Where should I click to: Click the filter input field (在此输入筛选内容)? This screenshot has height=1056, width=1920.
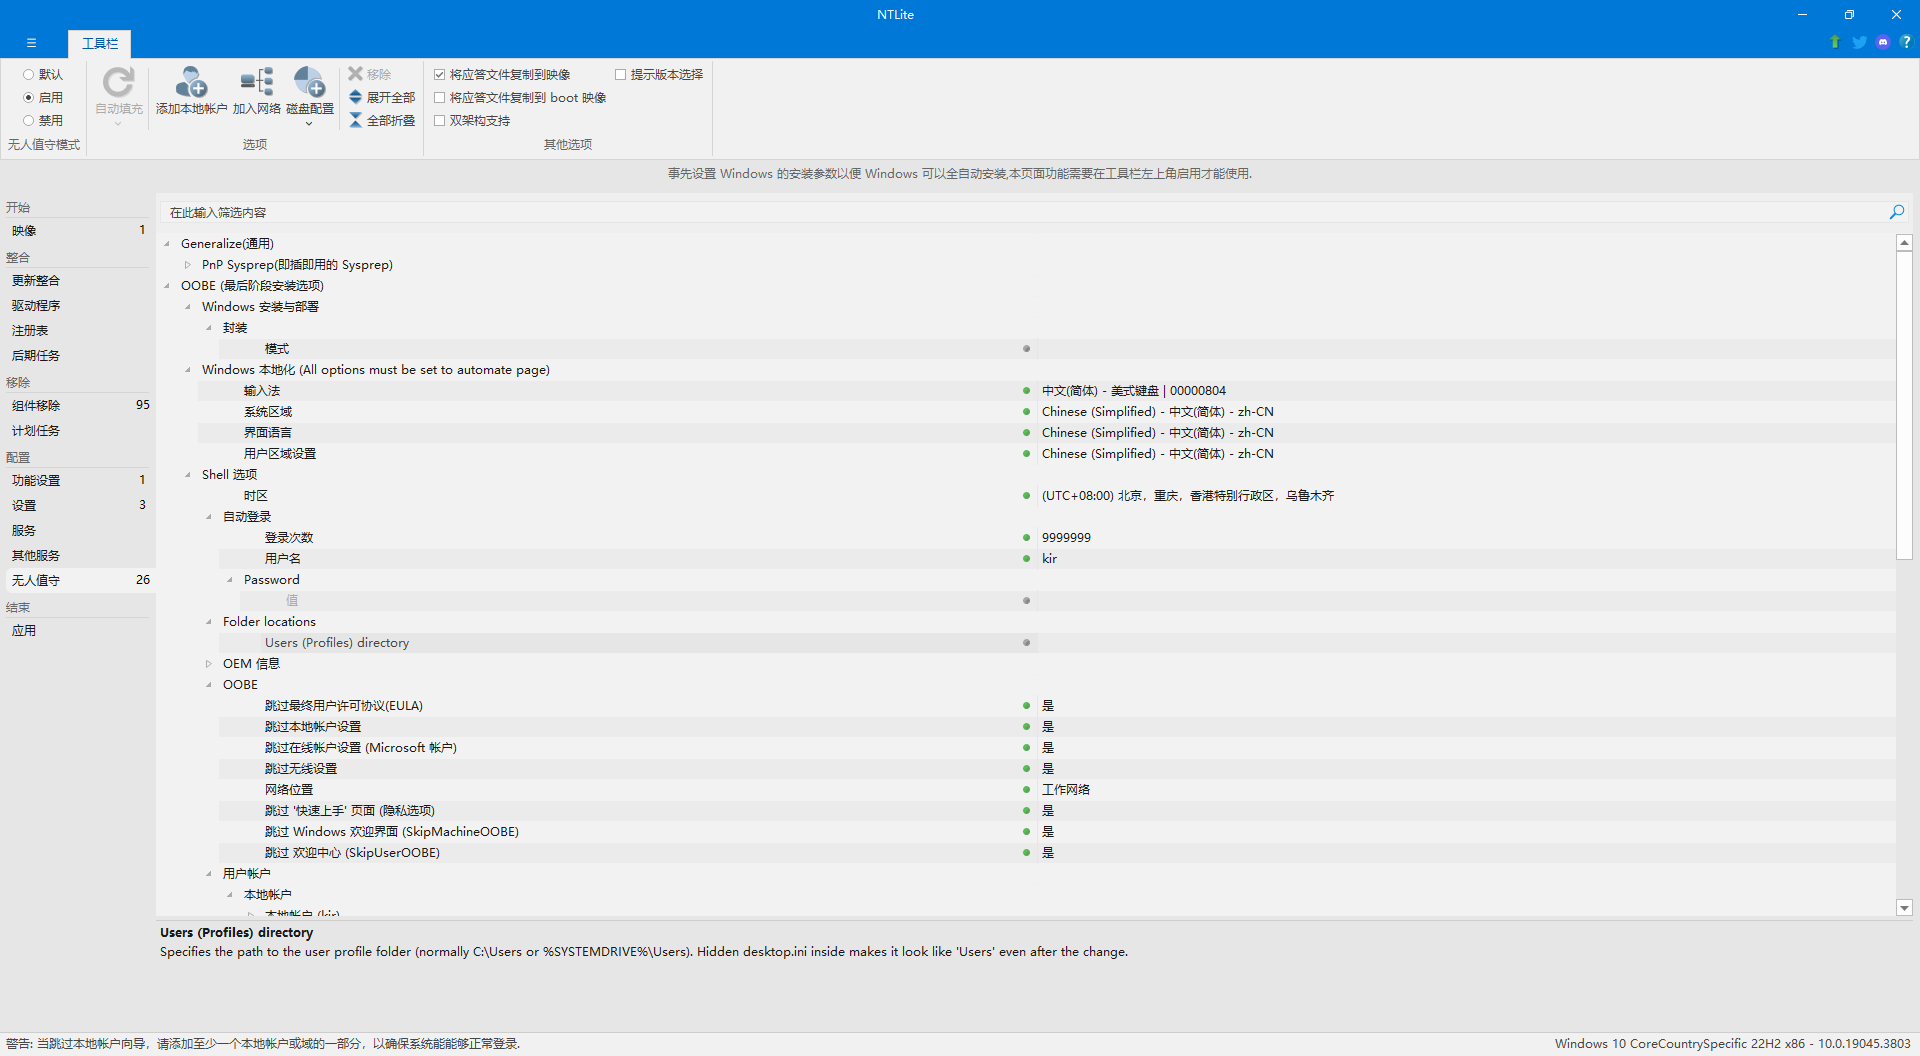[1022, 212]
